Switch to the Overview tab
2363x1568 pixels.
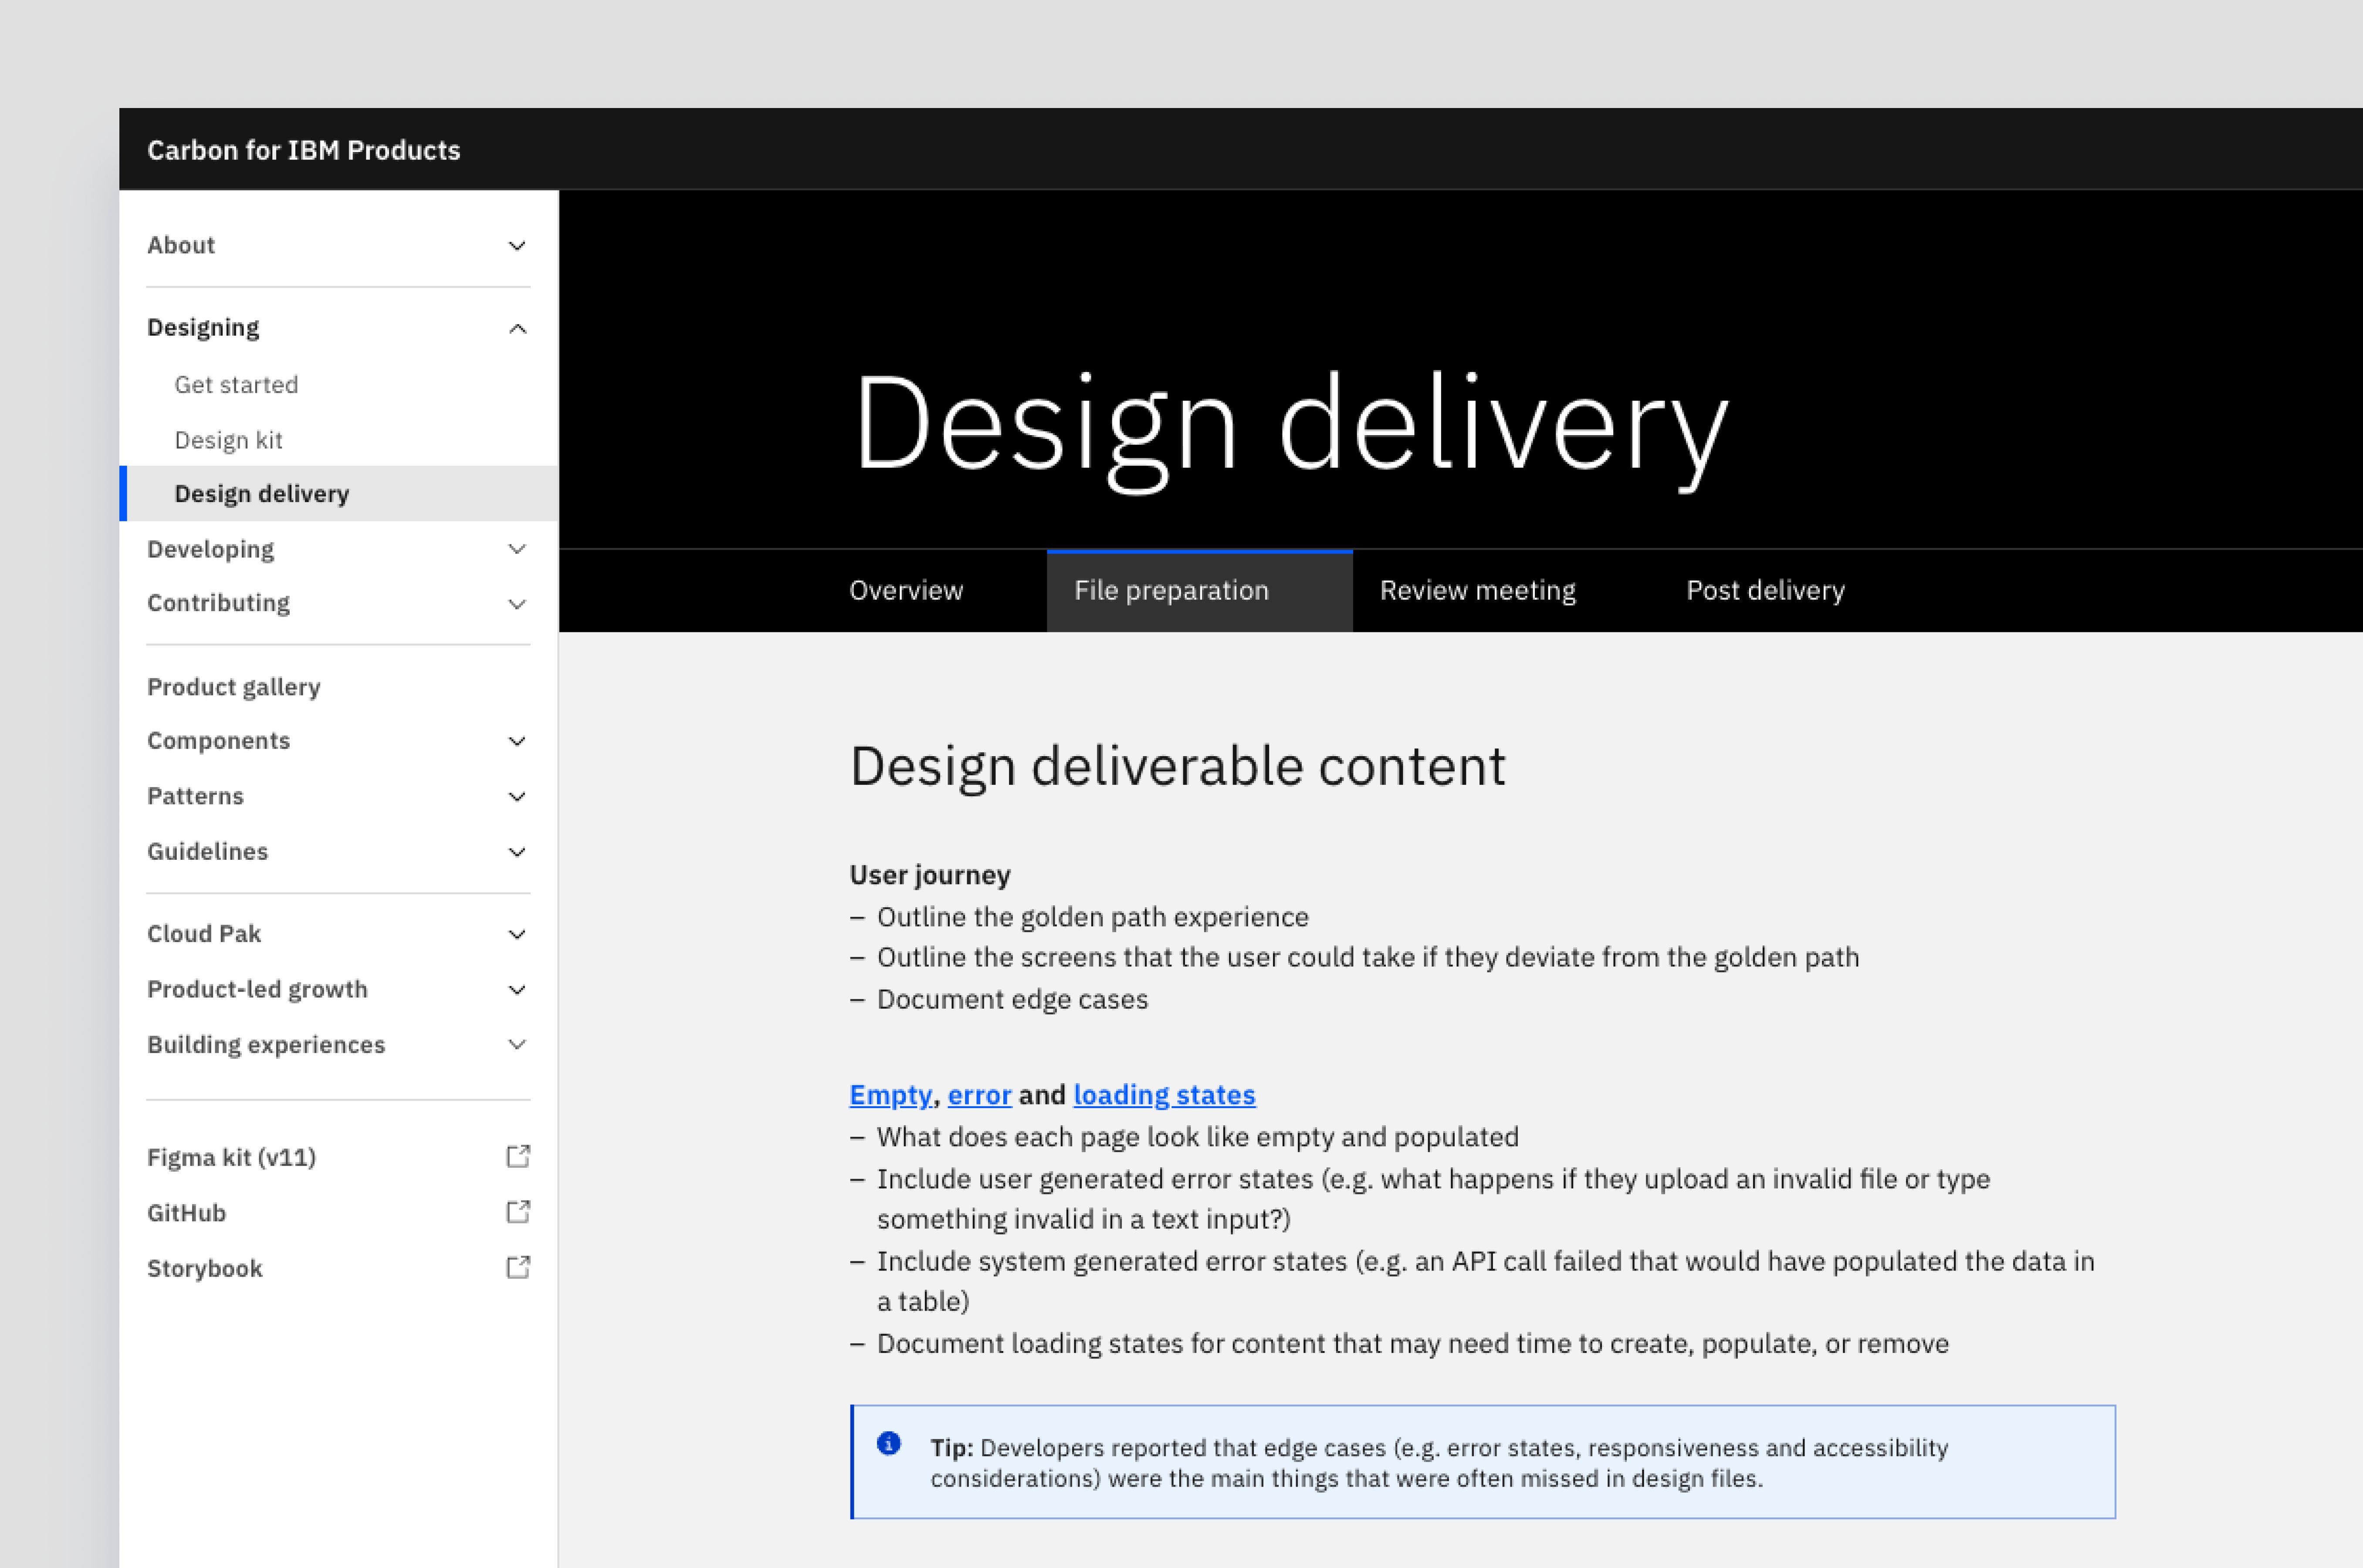[x=906, y=591]
